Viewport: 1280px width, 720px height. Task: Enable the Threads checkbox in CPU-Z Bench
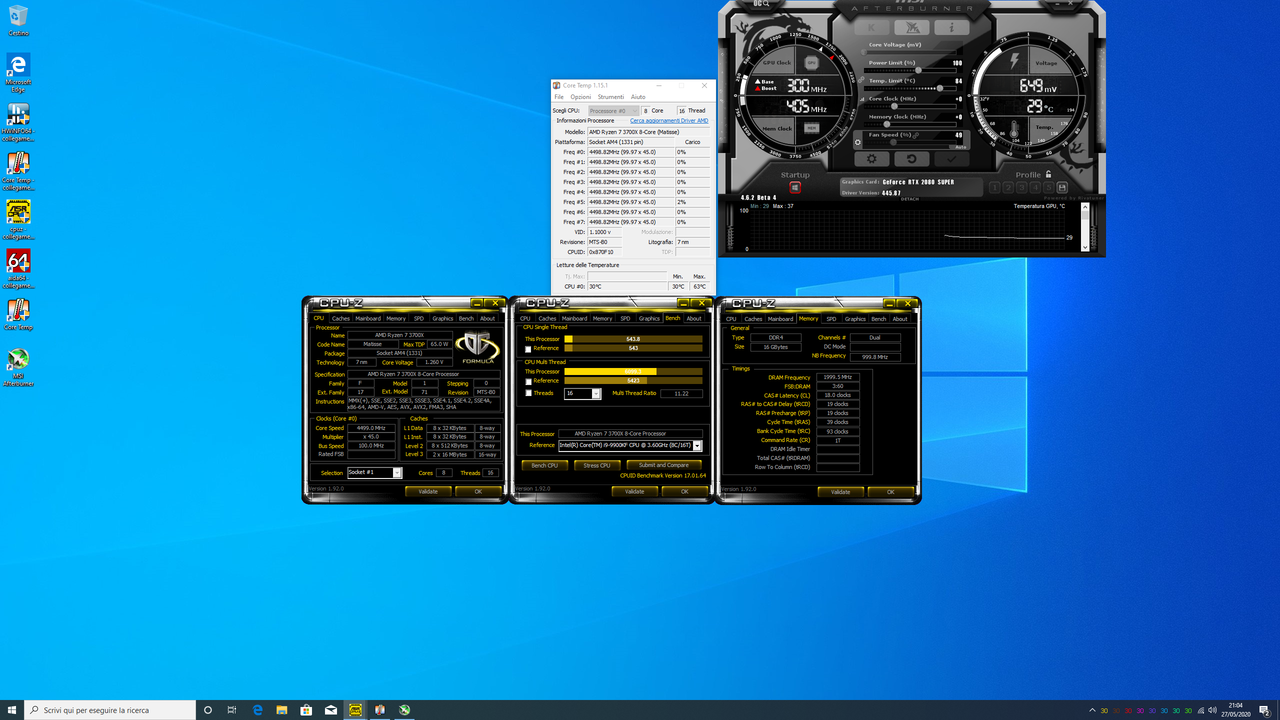[528, 393]
